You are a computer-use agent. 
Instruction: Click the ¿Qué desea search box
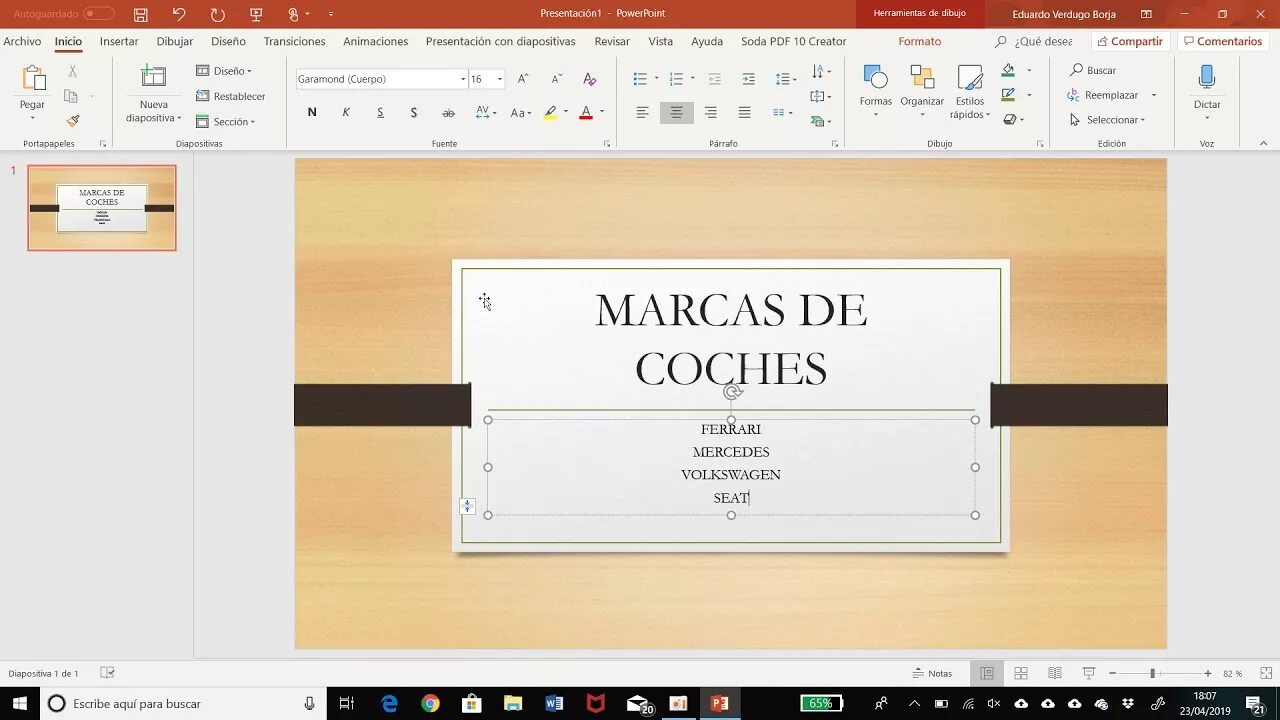pyautogui.click(x=1034, y=41)
